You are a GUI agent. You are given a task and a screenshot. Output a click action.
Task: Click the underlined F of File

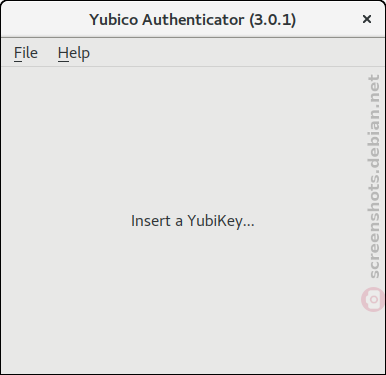[17, 53]
